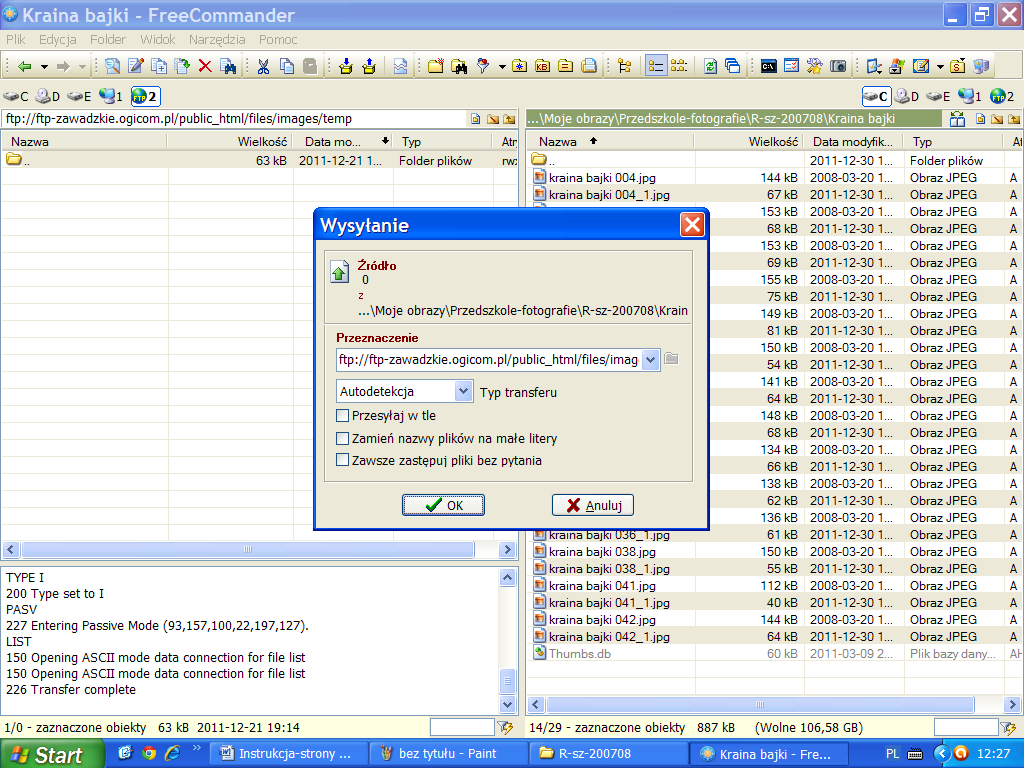This screenshot has height=768, width=1024.
Task: Open the filter dropdown arrow in toolbar
Action: pyautogui.click(x=502, y=67)
